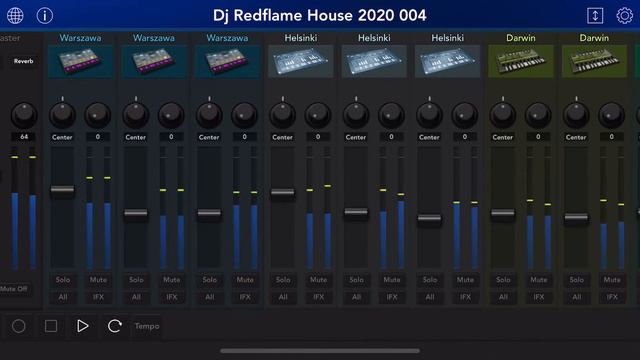
Task: Open the second Warszawa gadget thumbnail
Action: [x=154, y=61]
